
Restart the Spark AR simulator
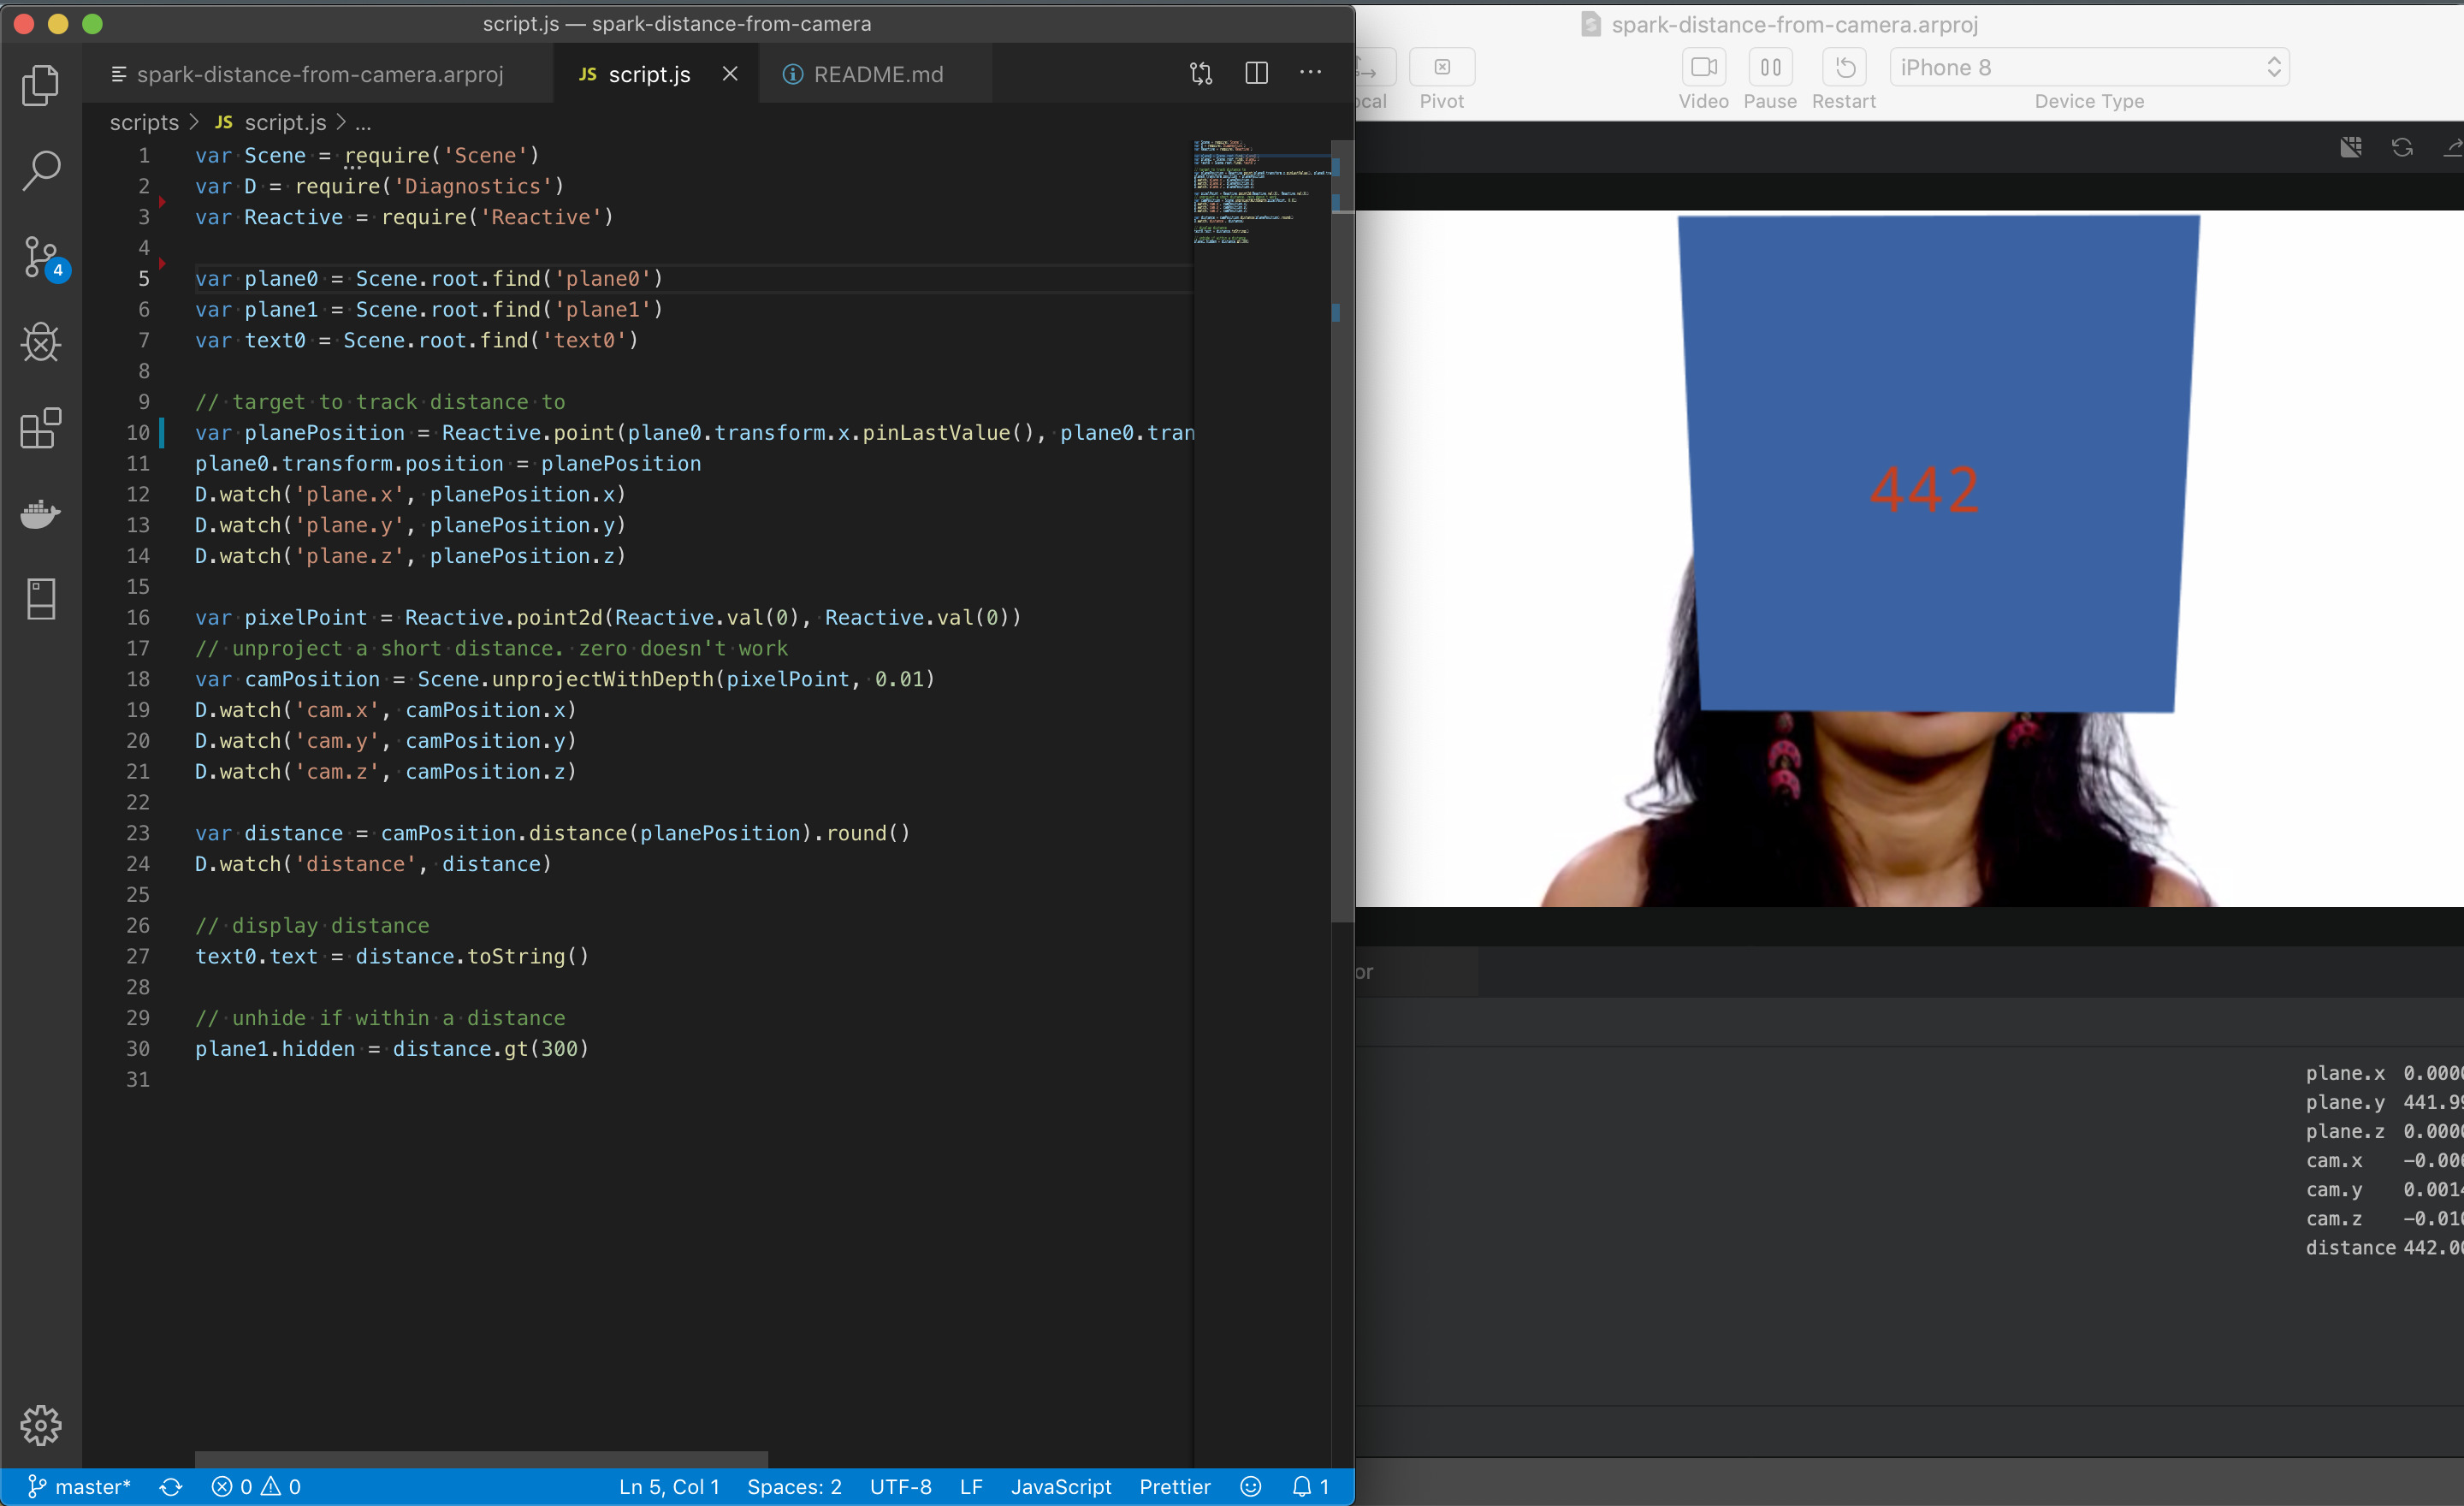pyautogui.click(x=1845, y=68)
